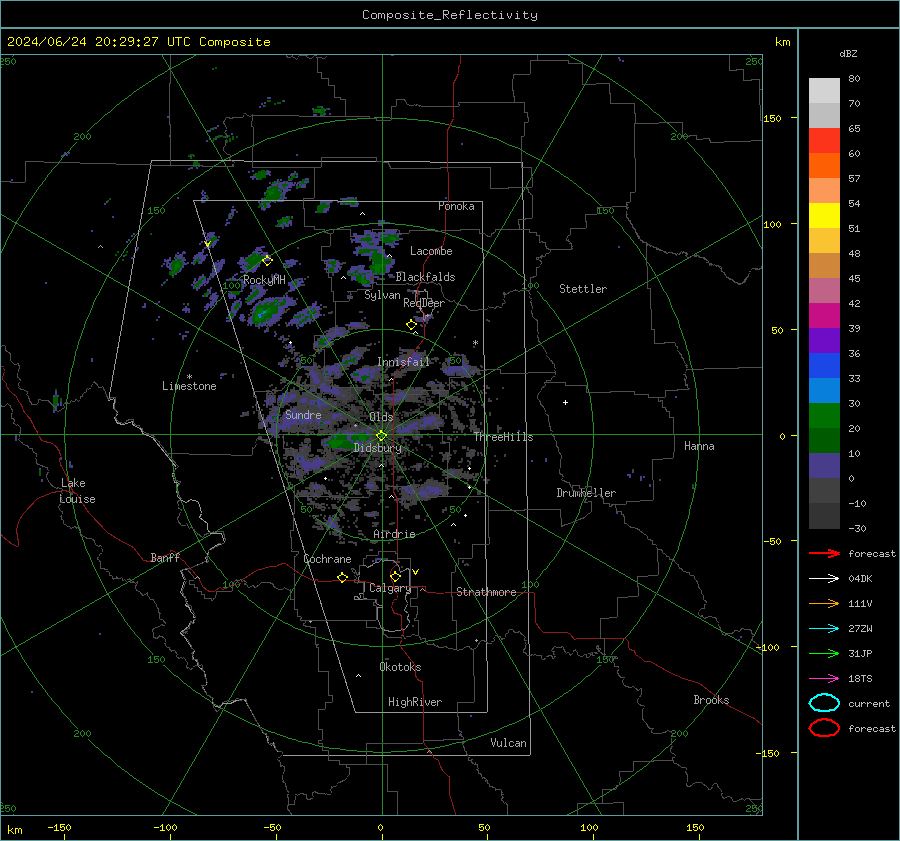The width and height of the screenshot is (900, 841).
Task: Click the Stettler label
Action: [x=583, y=289]
